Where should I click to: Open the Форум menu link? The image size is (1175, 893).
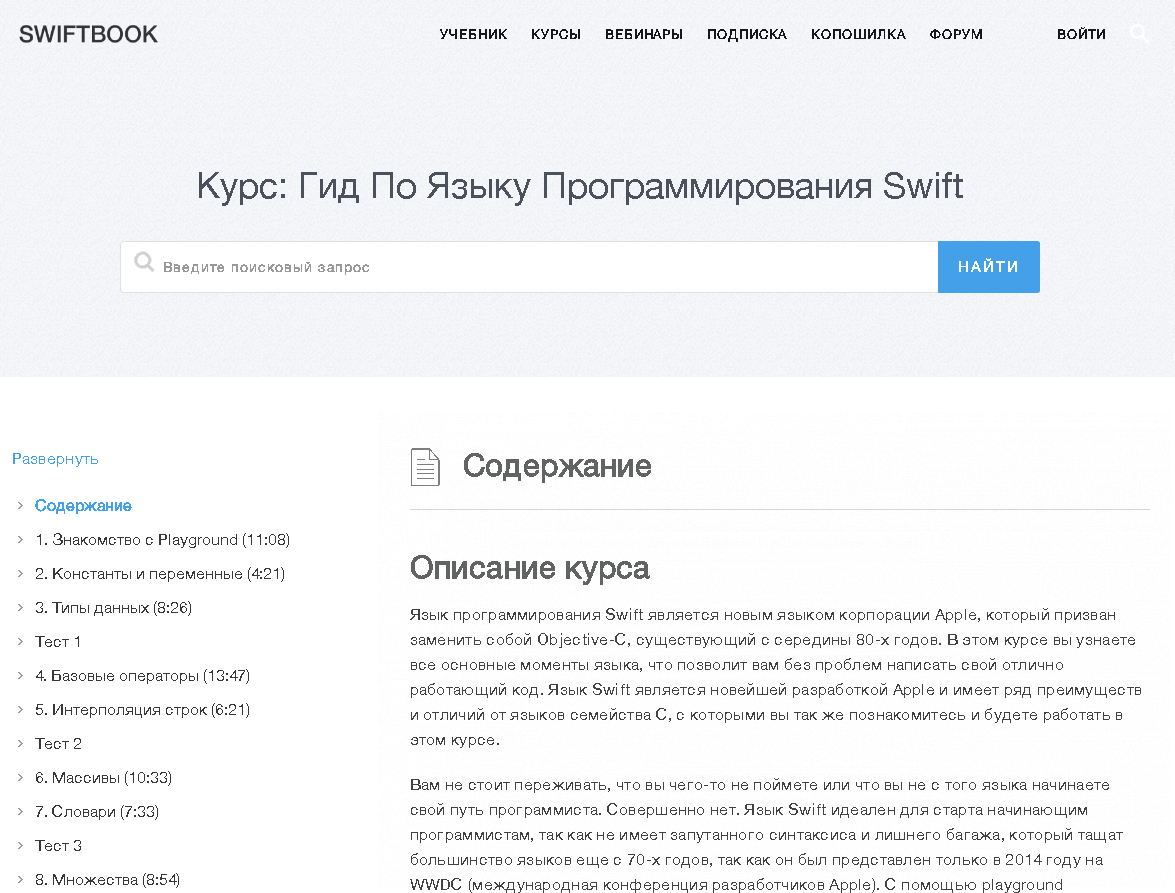(955, 34)
